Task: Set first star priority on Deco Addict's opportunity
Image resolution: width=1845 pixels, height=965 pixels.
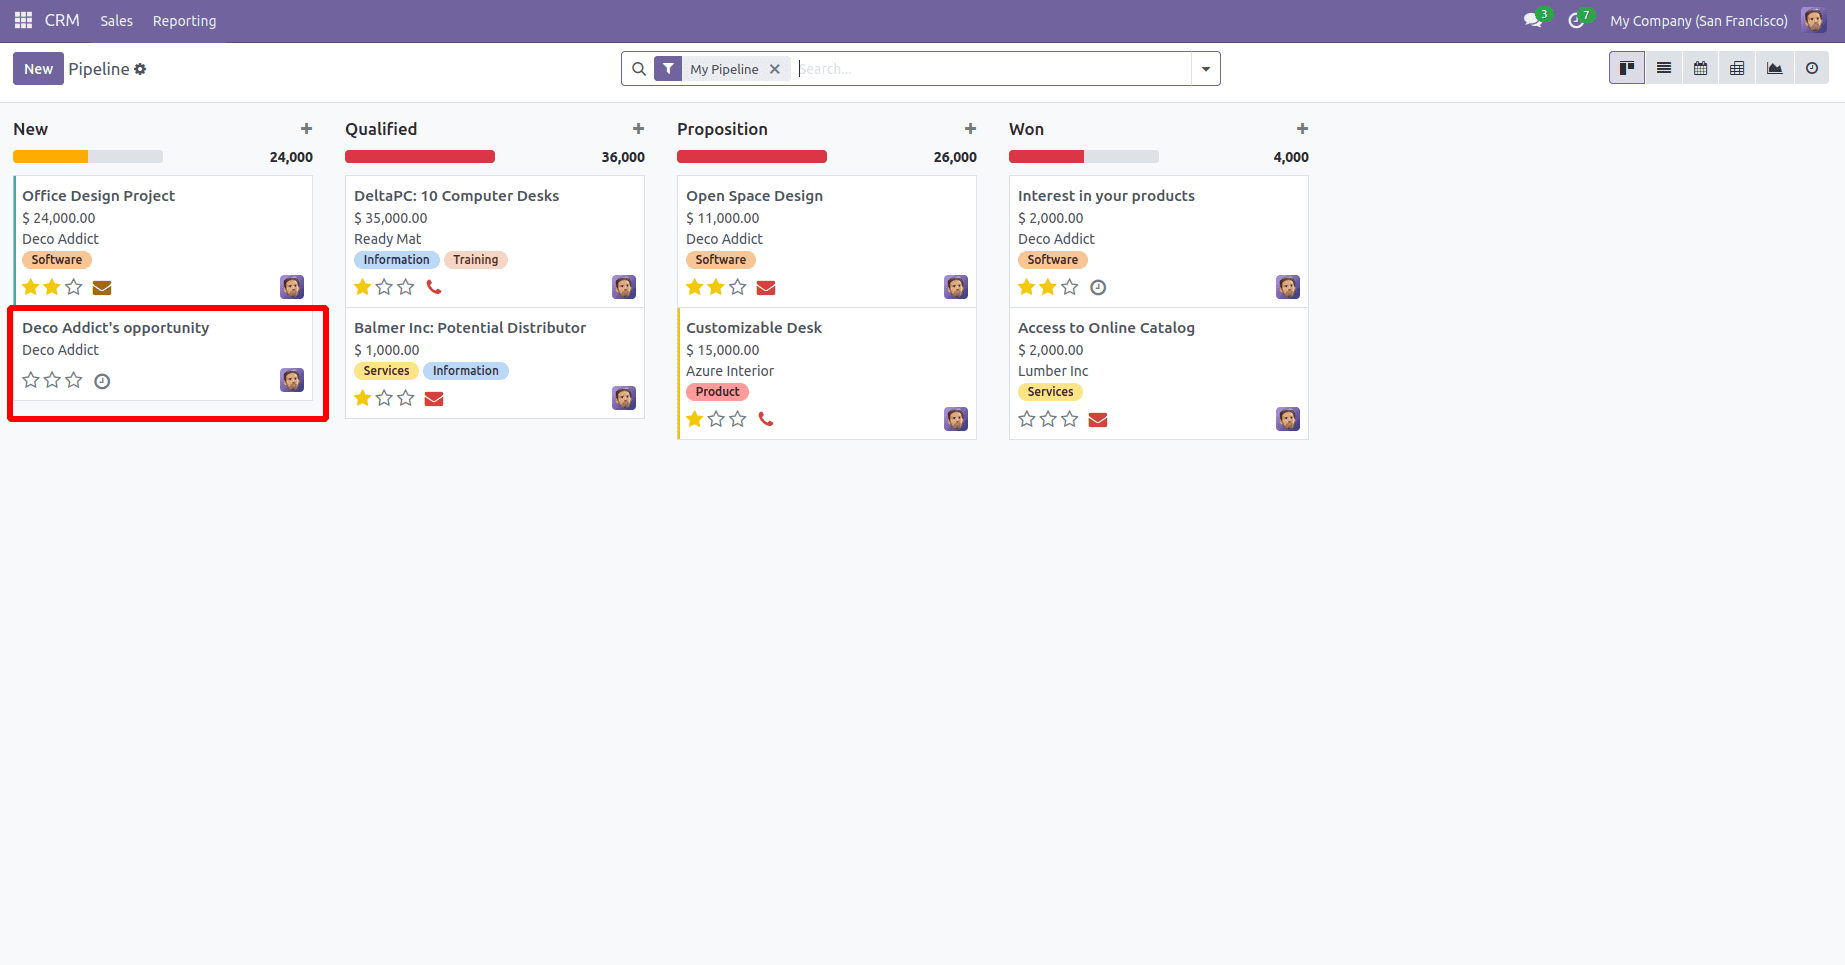Action: tap(31, 380)
